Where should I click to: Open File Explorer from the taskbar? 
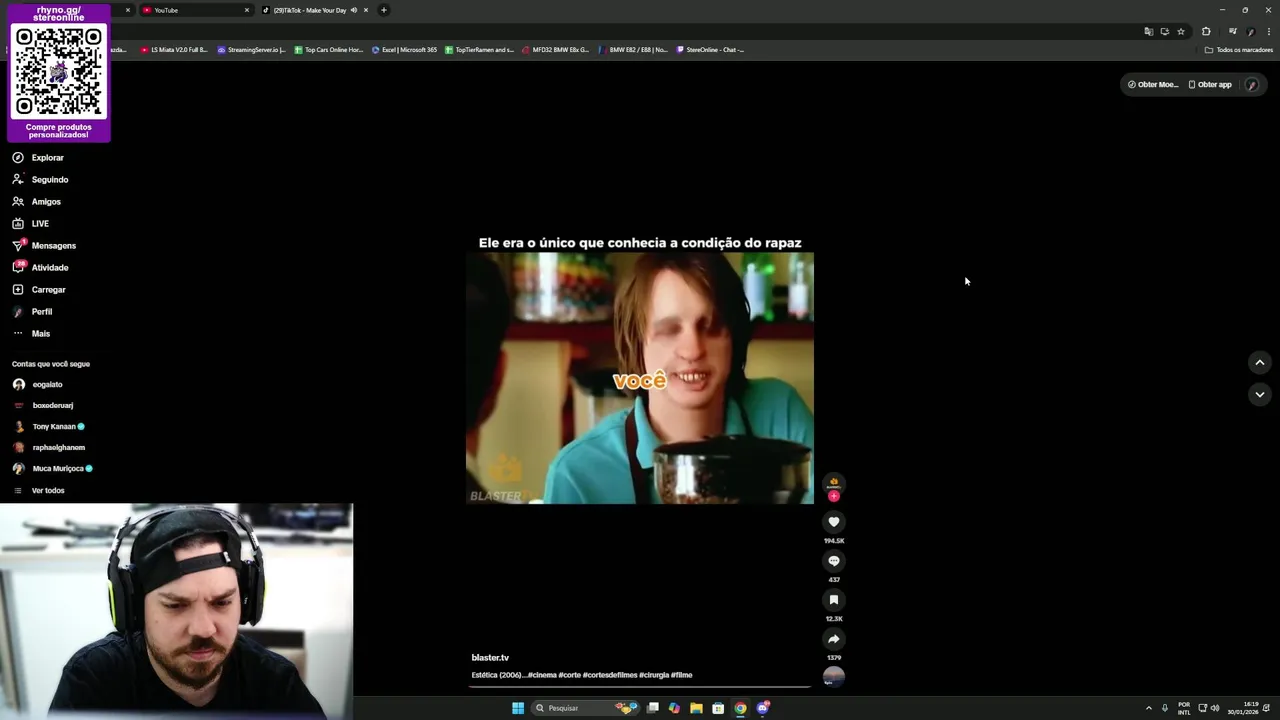point(696,708)
